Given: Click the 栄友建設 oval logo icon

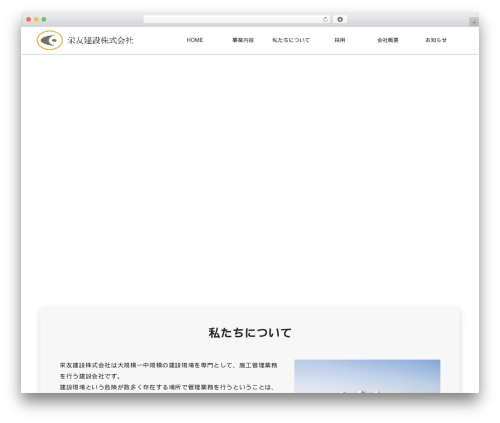Looking at the screenshot, I should 50,40.
